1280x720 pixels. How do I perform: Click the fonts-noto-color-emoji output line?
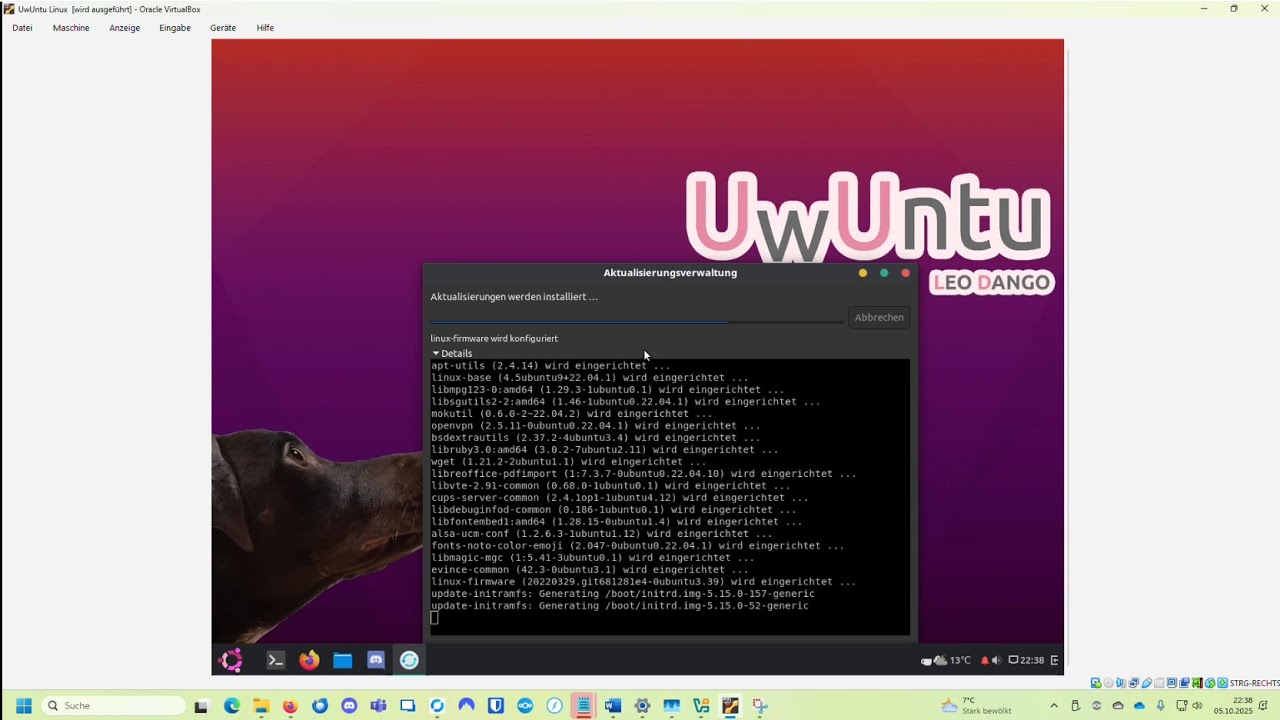pos(638,546)
